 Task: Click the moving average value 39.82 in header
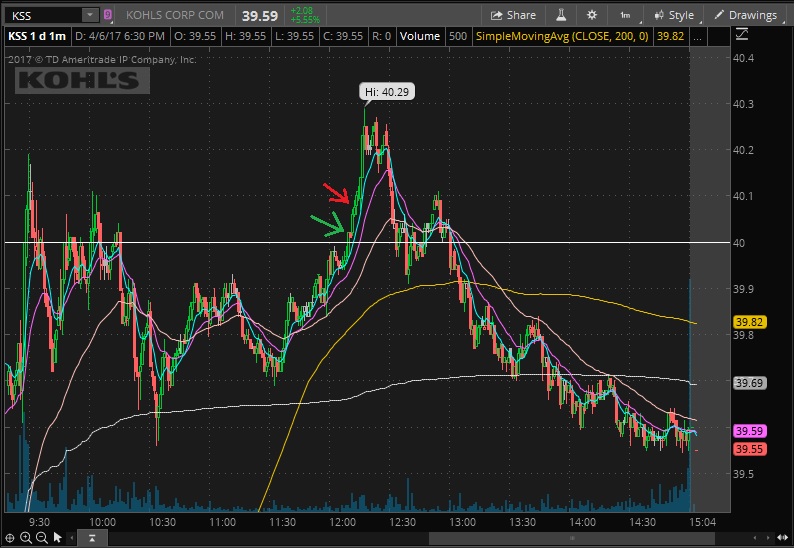(670, 37)
